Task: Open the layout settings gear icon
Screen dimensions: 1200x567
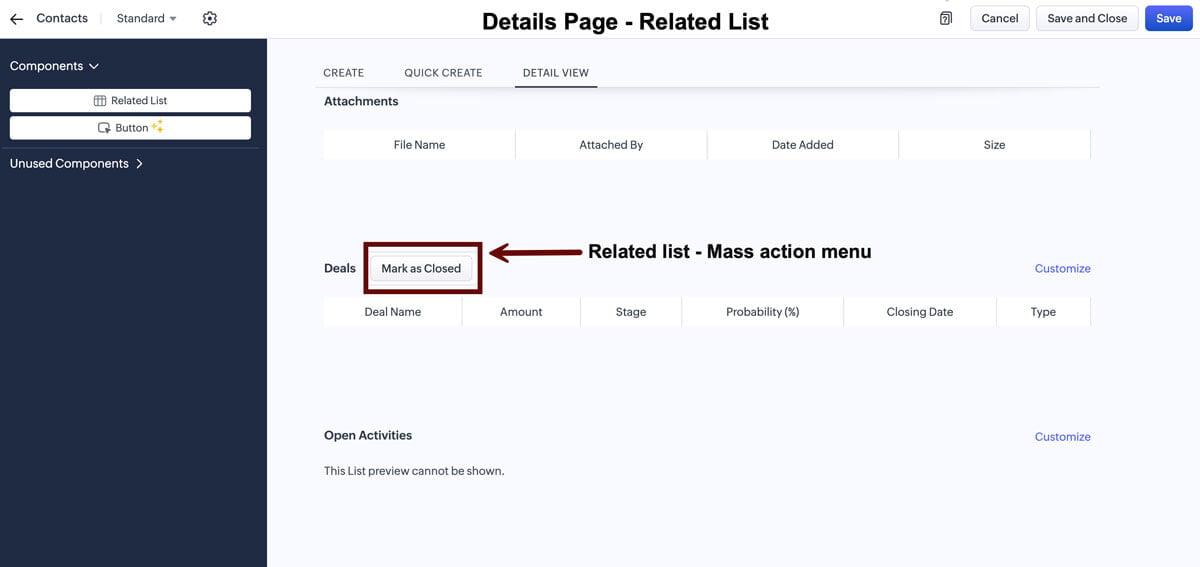Action: 209,18
